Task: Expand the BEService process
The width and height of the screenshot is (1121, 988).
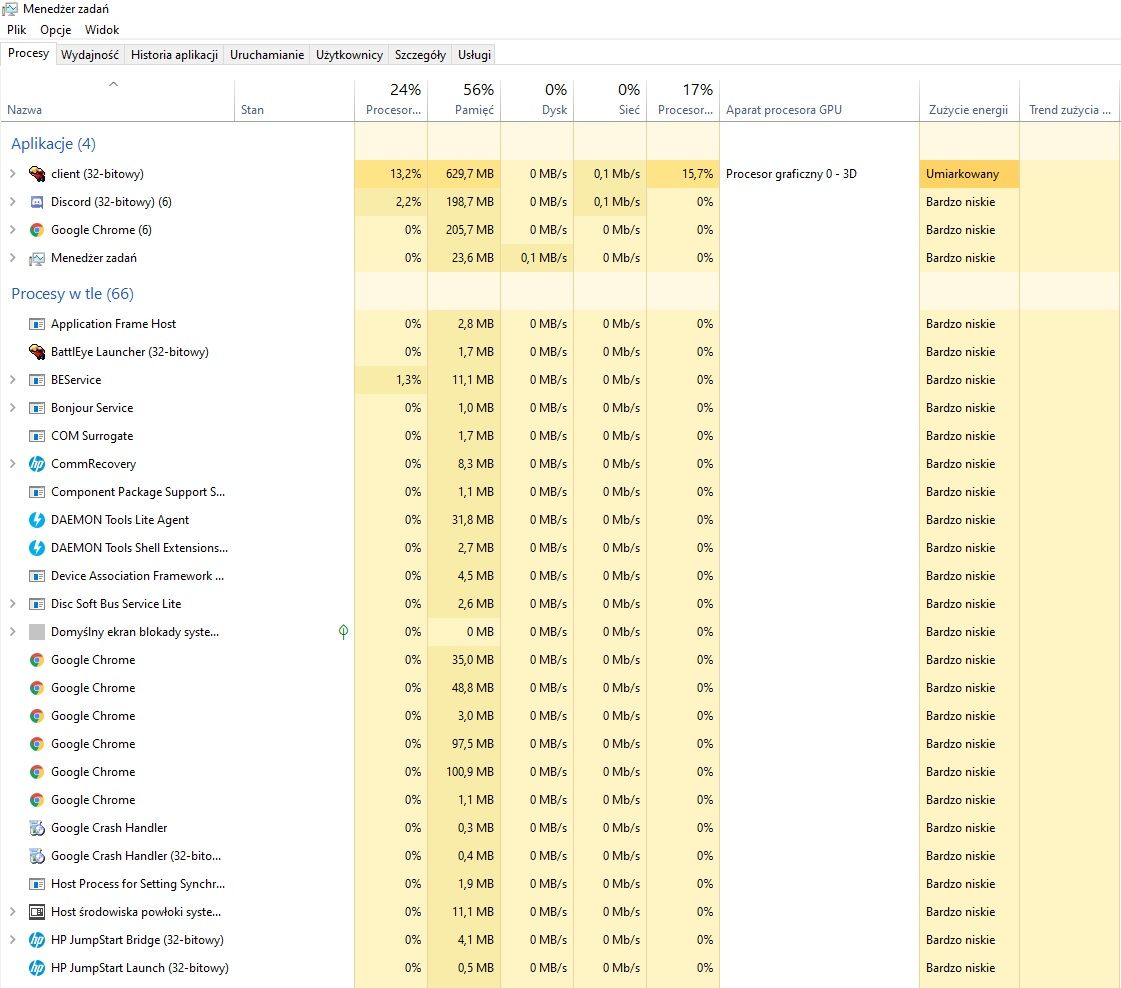Action: [x=12, y=380]
